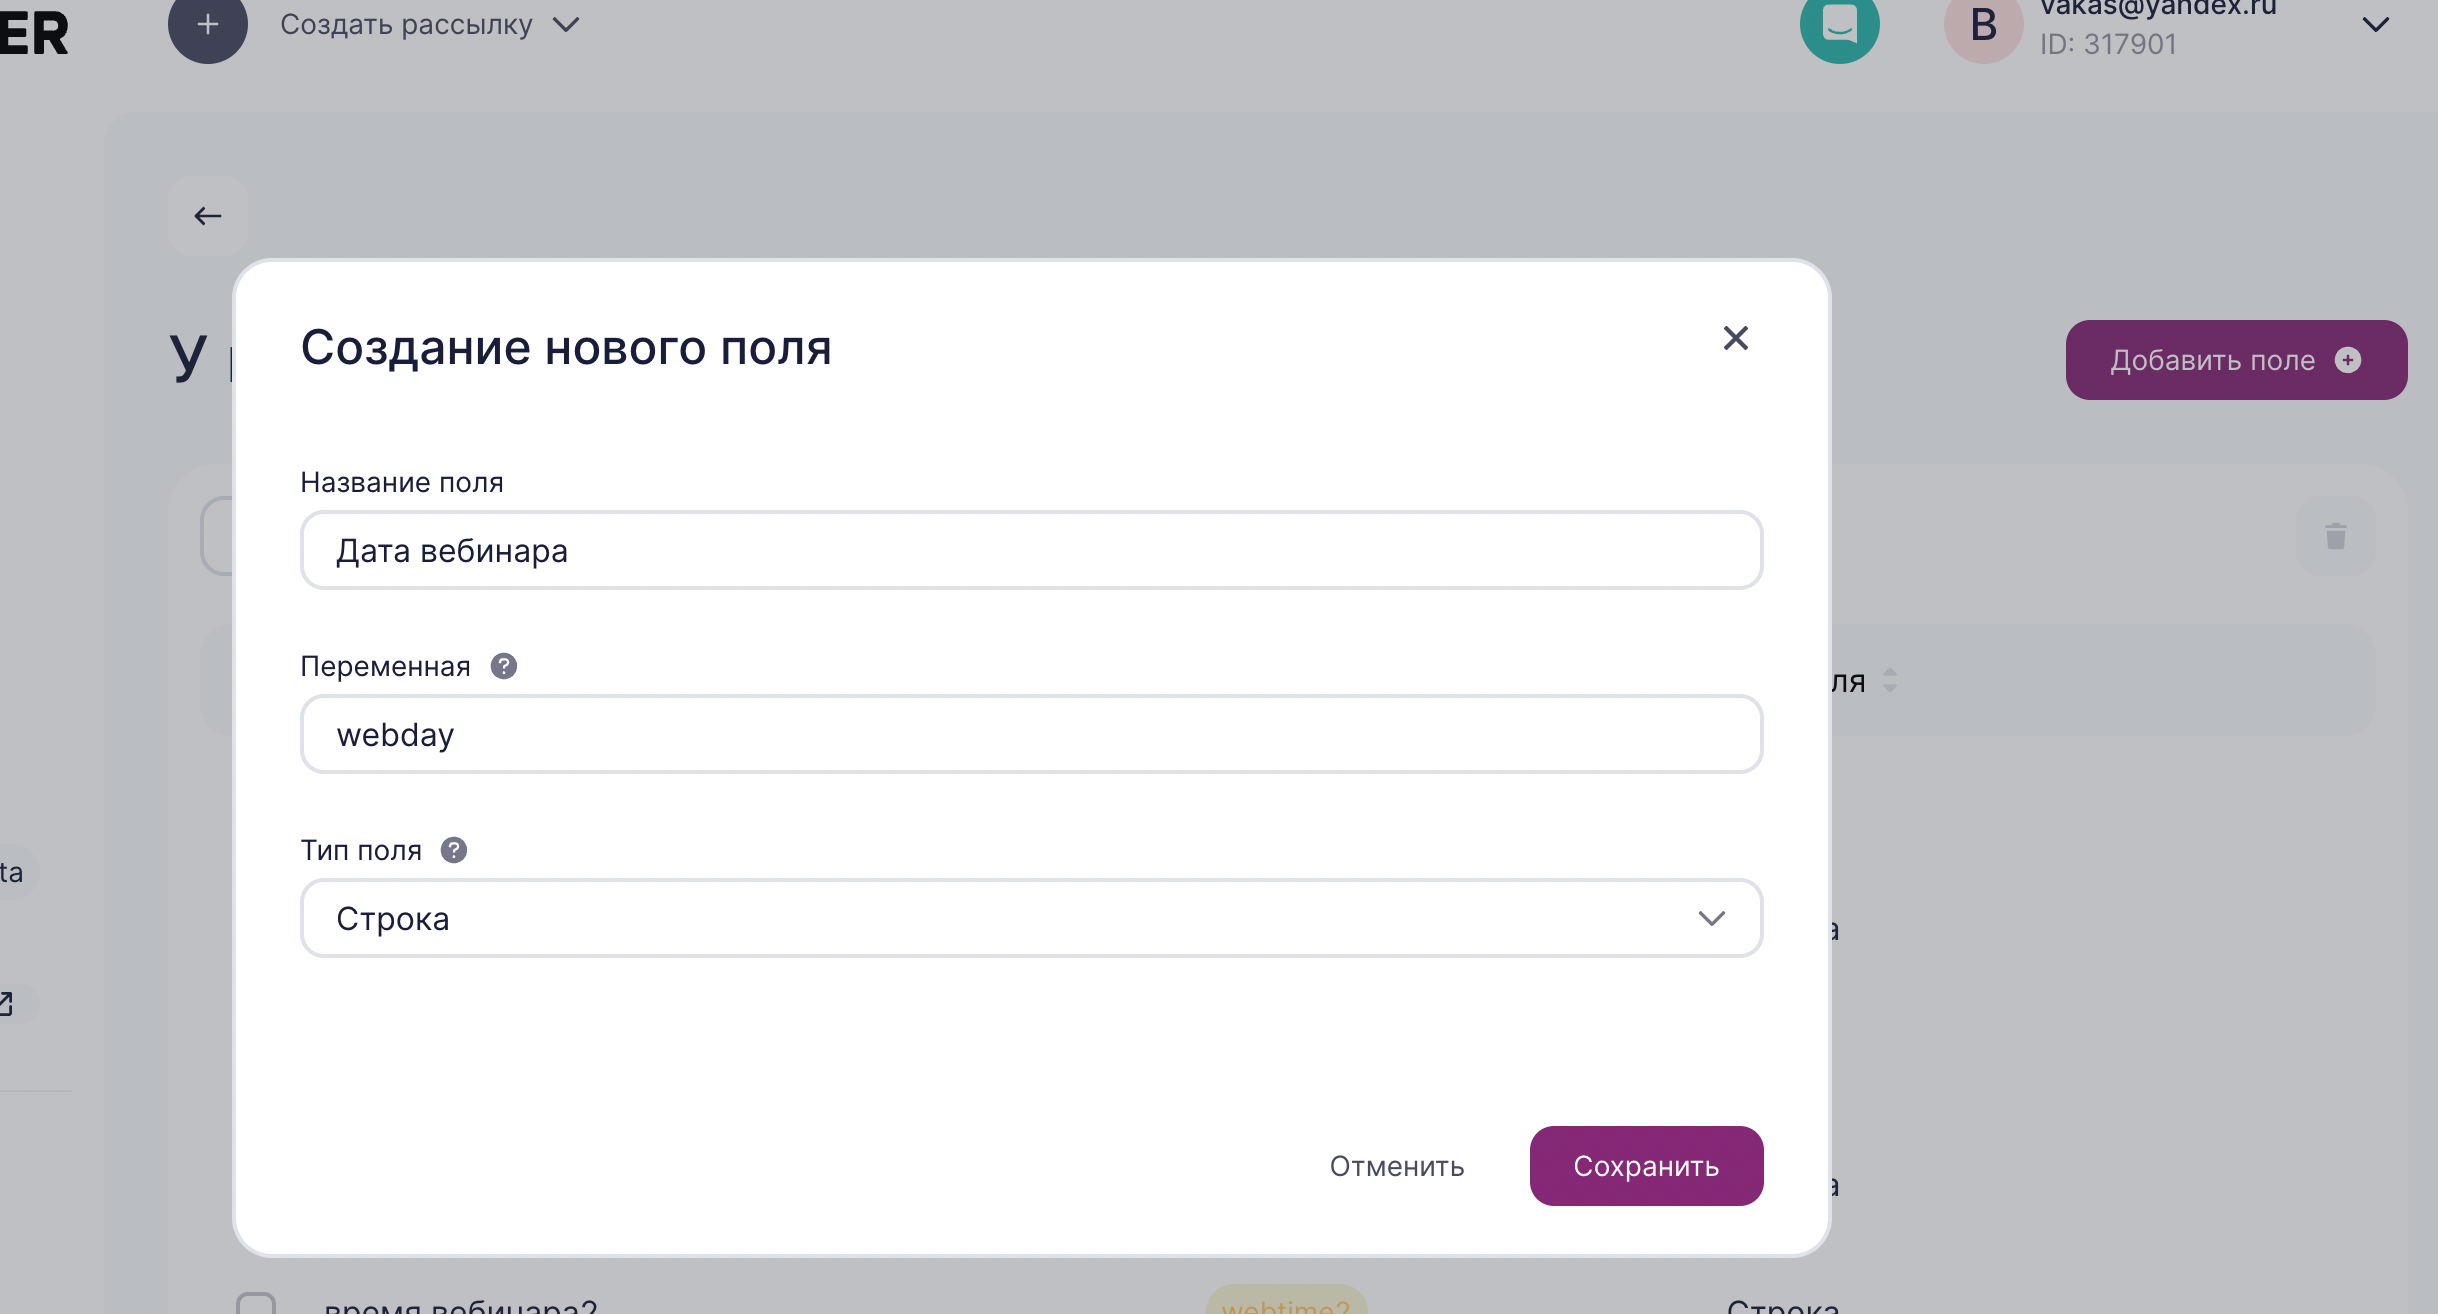Open the account menu chevron
The image size is (2438, 1314).
point(2375,26)
